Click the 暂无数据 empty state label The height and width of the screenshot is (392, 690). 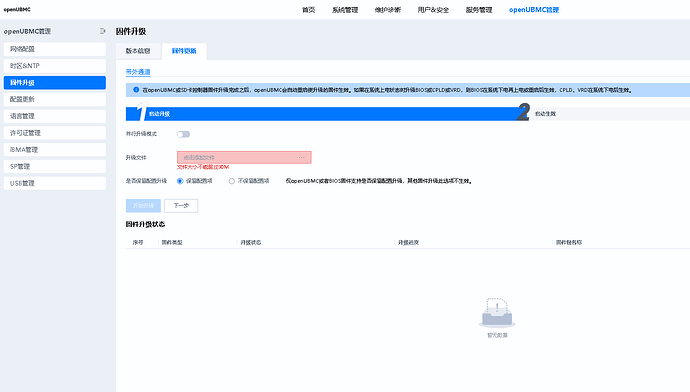coord(497,335)
